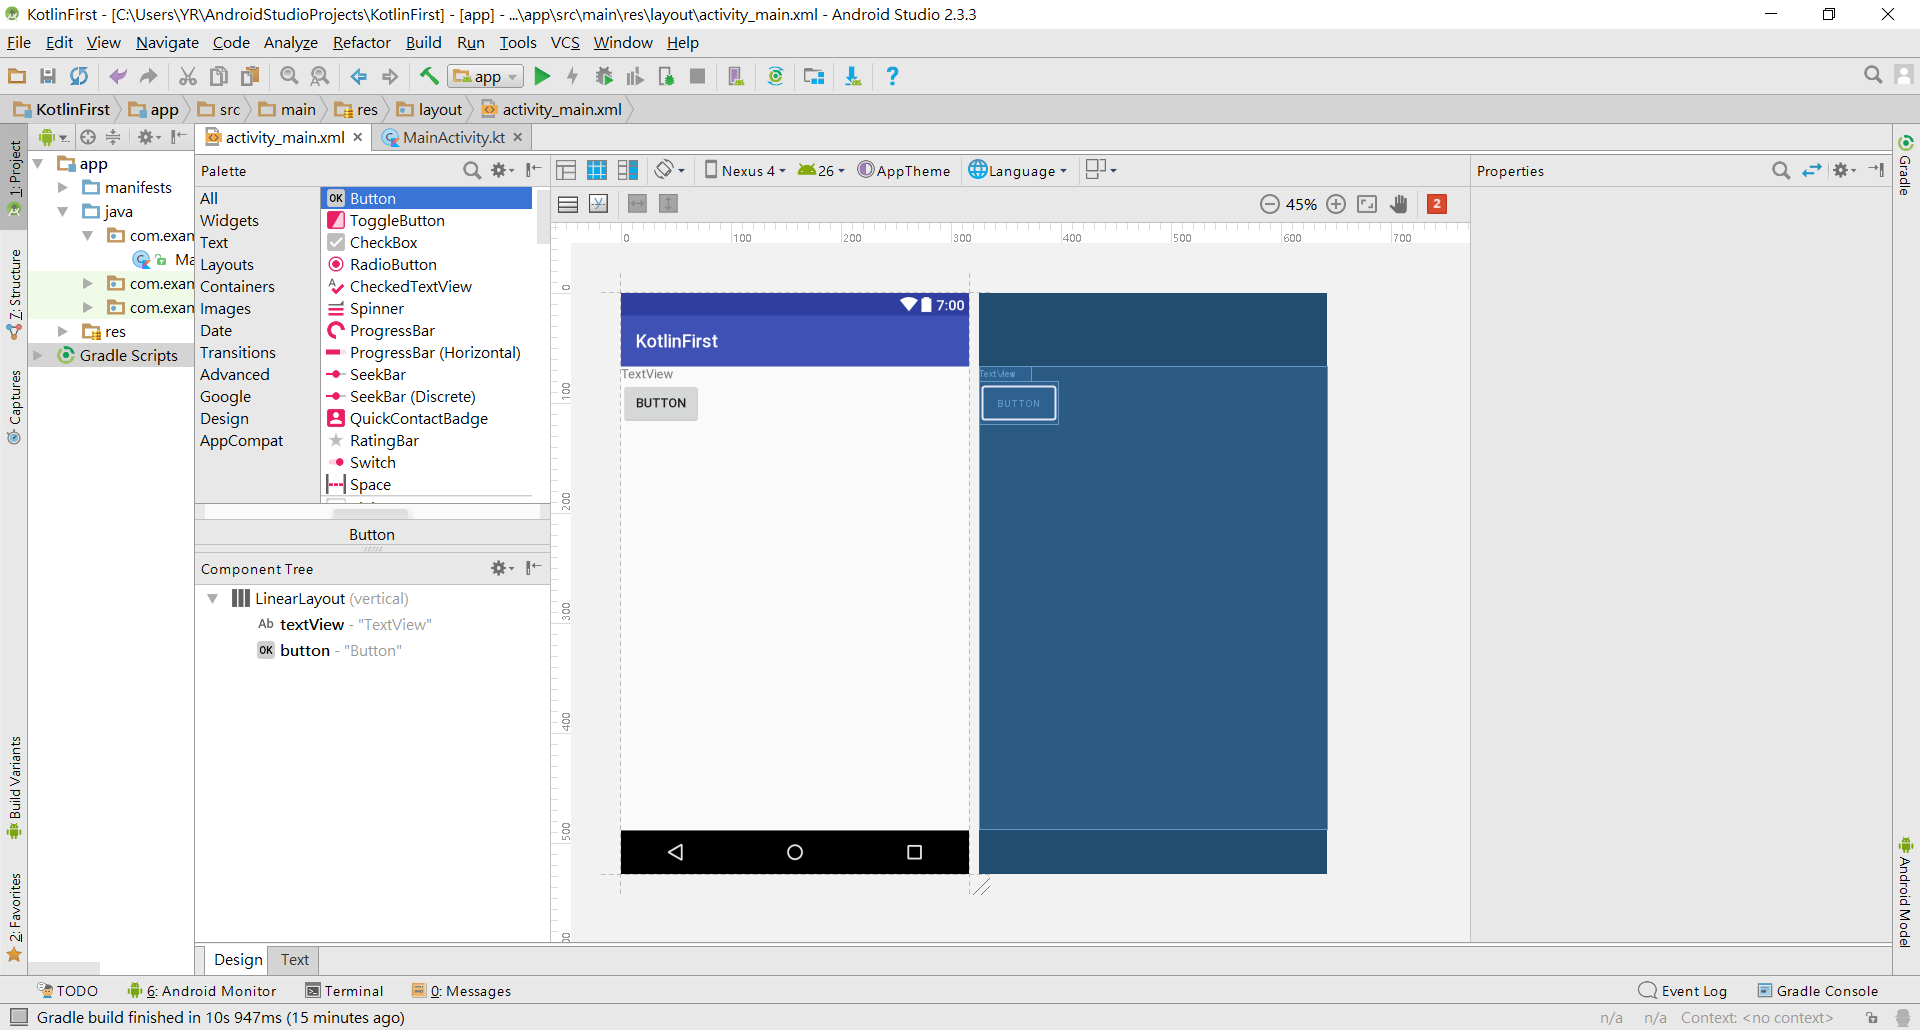Open the VCS menu
This screenshot has height=1030, width=1920.
[565, 42]
